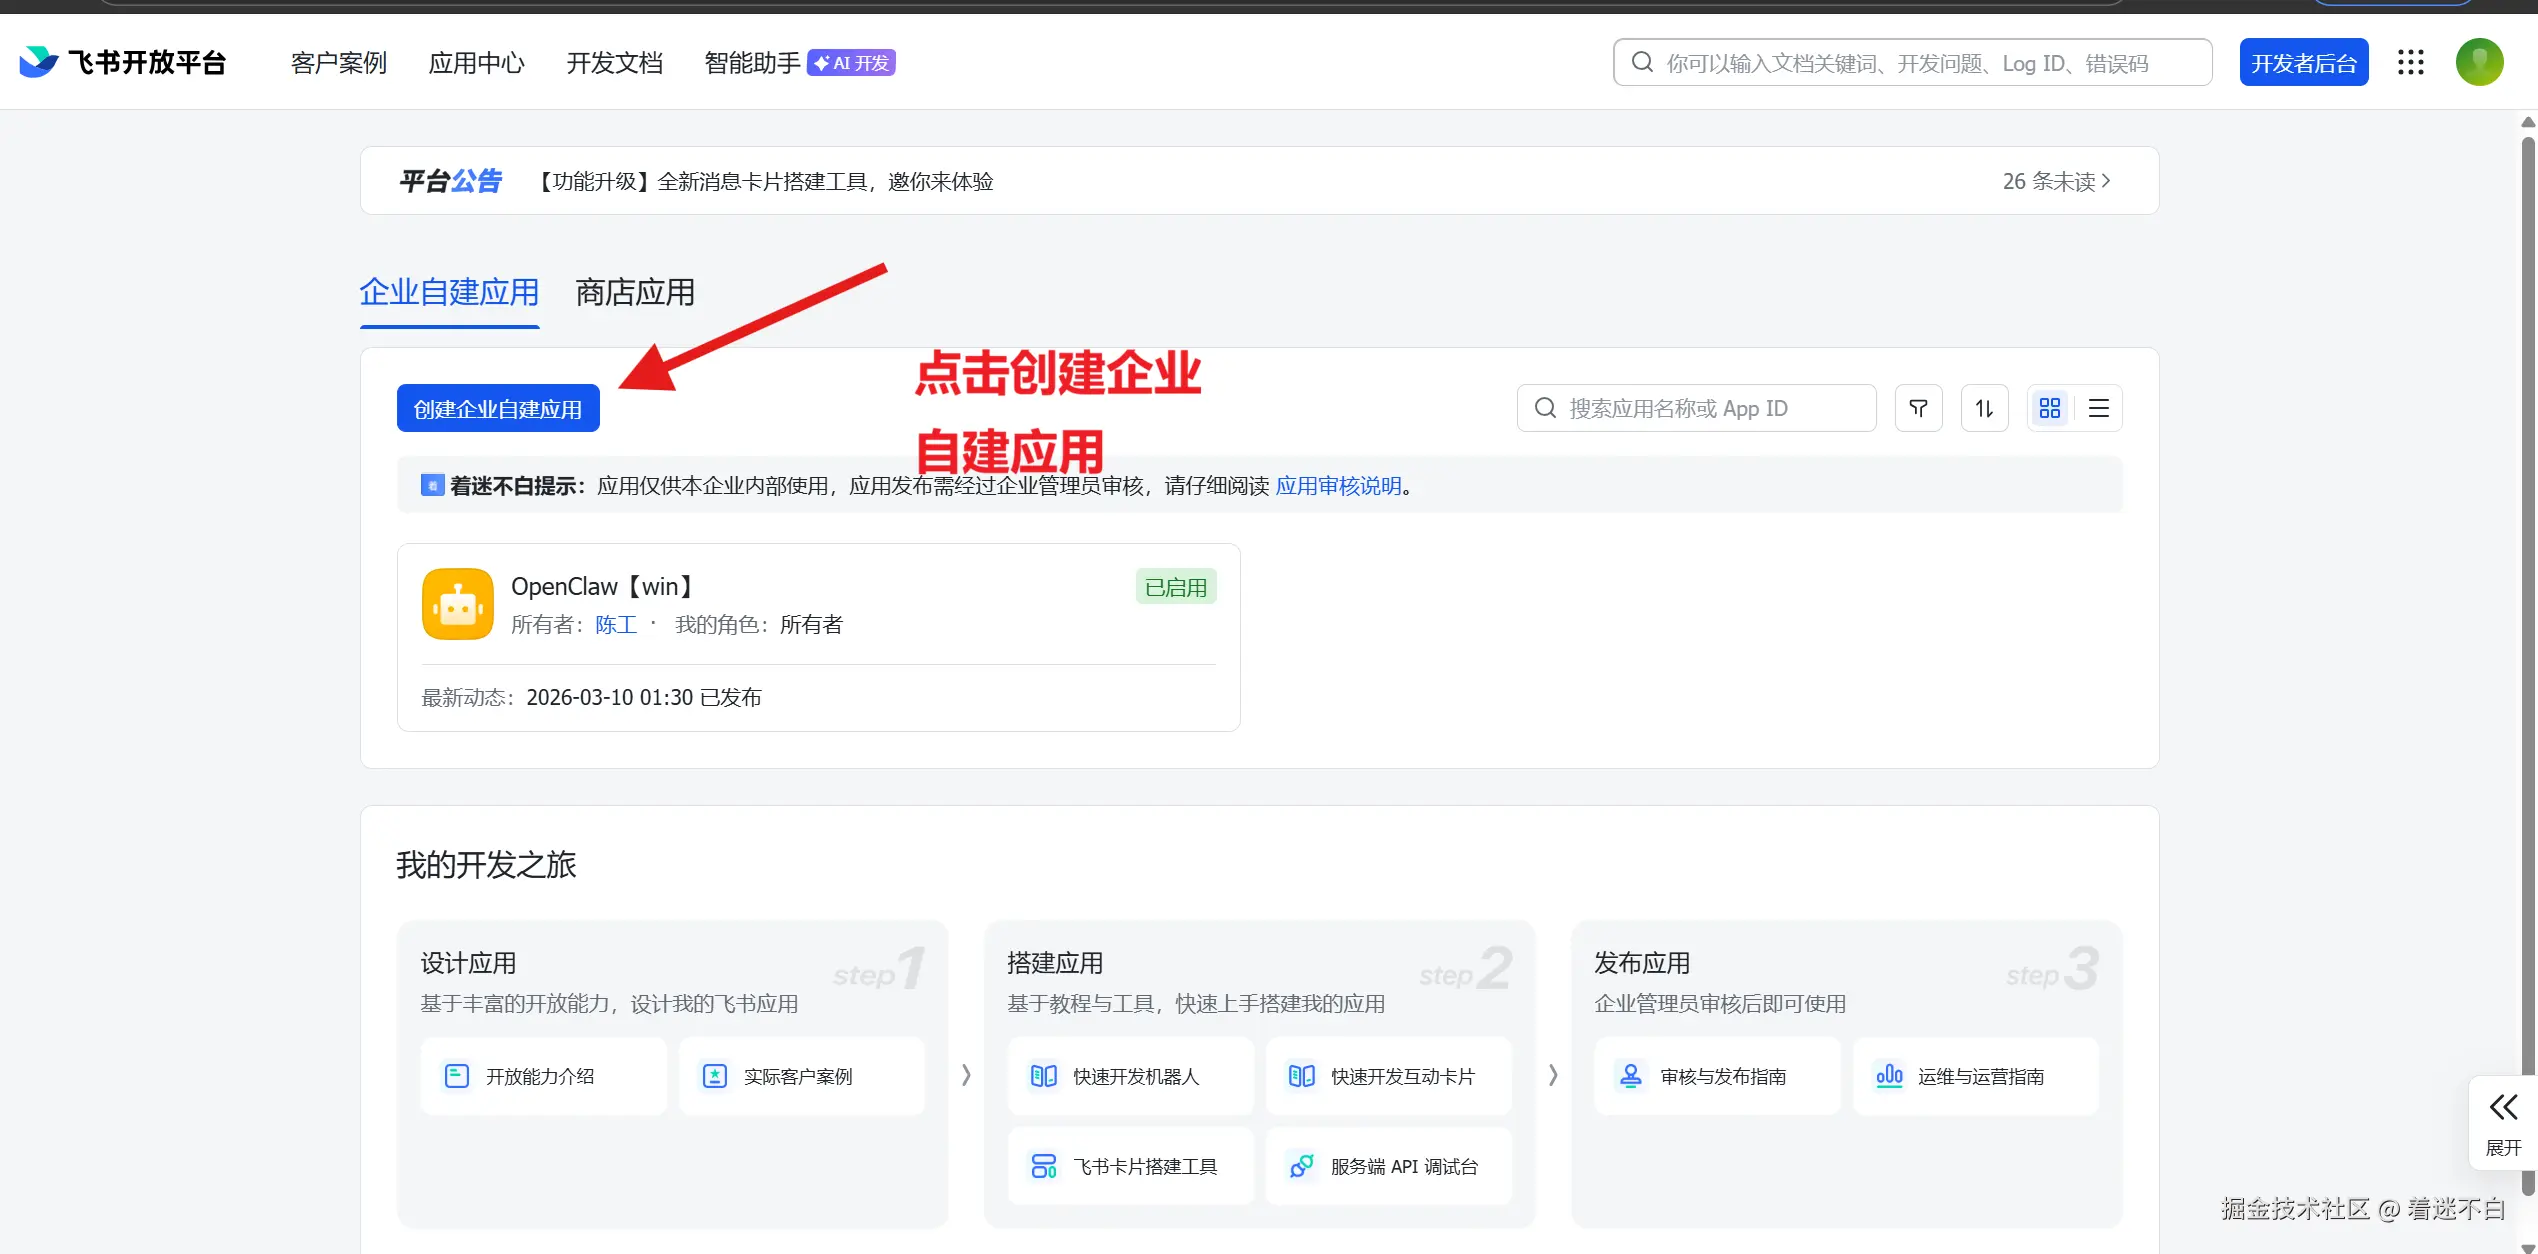This screenshot has width=2538, height=1254.
Task: Click the 开发者后台 button
Action: pos(2303,63)
